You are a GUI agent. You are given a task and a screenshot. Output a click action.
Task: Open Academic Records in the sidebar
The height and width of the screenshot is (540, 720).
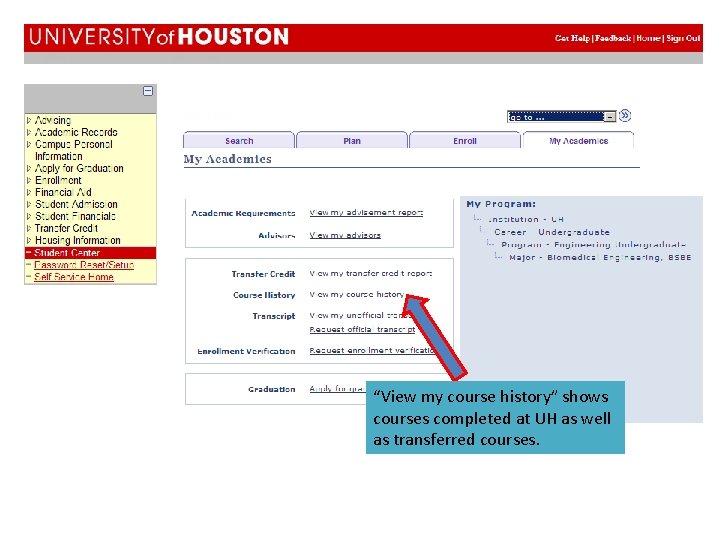(76, 132)
